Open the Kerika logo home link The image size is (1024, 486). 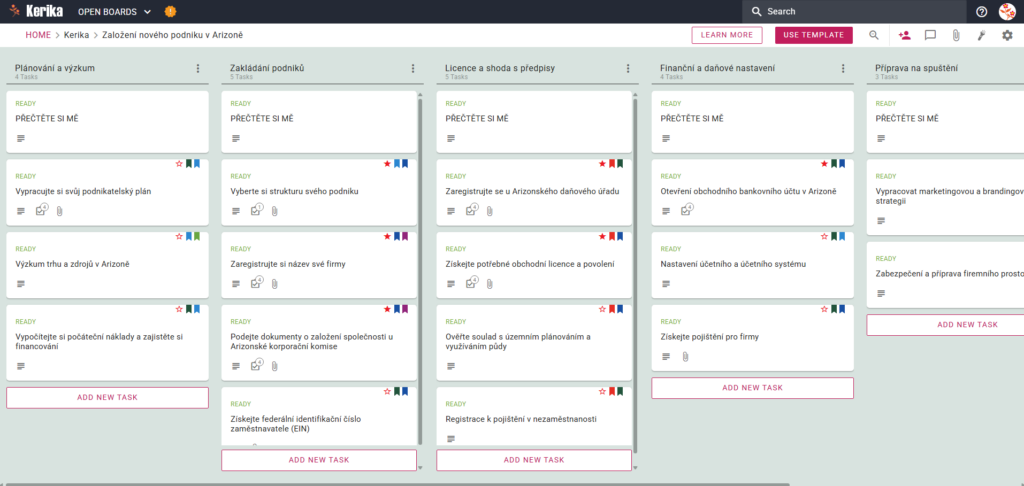[x=37, y=11]
